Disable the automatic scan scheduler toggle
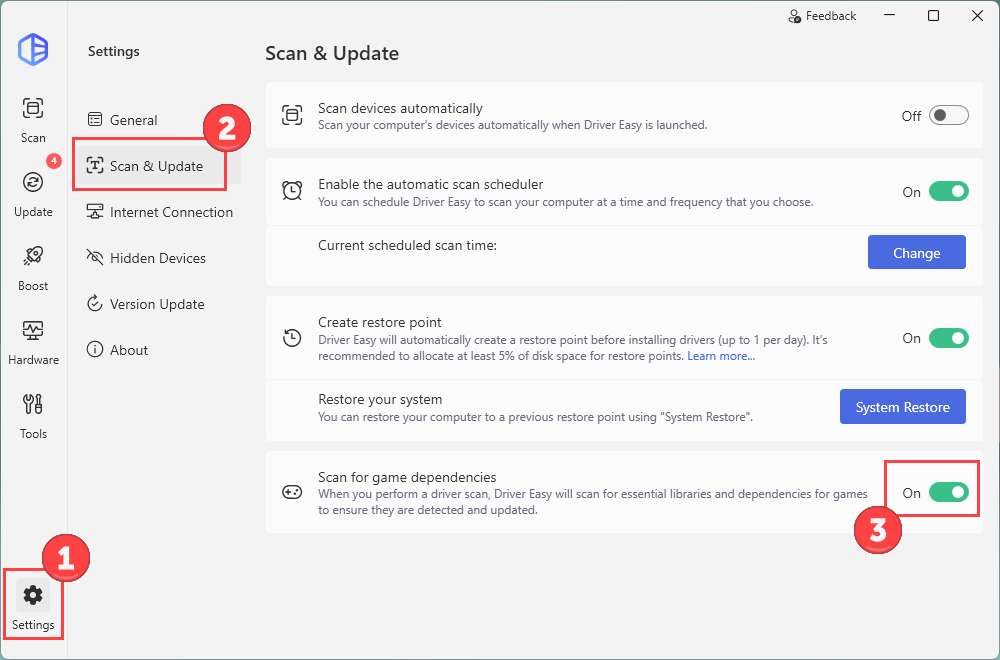 click(948, 192)
